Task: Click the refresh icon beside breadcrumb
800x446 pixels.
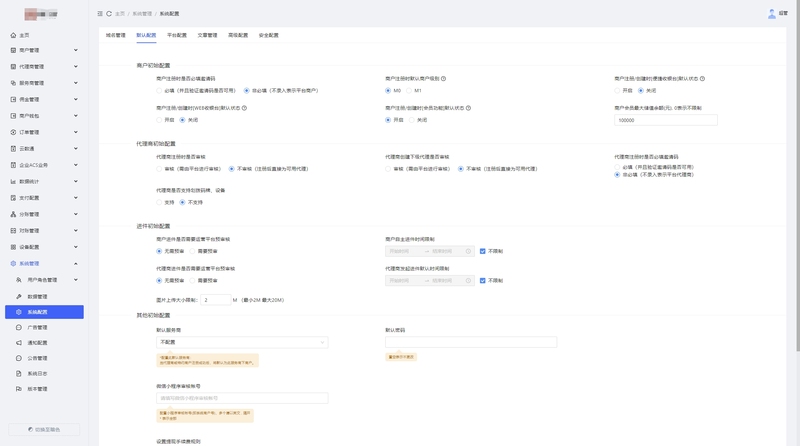Action: [109, 14]
